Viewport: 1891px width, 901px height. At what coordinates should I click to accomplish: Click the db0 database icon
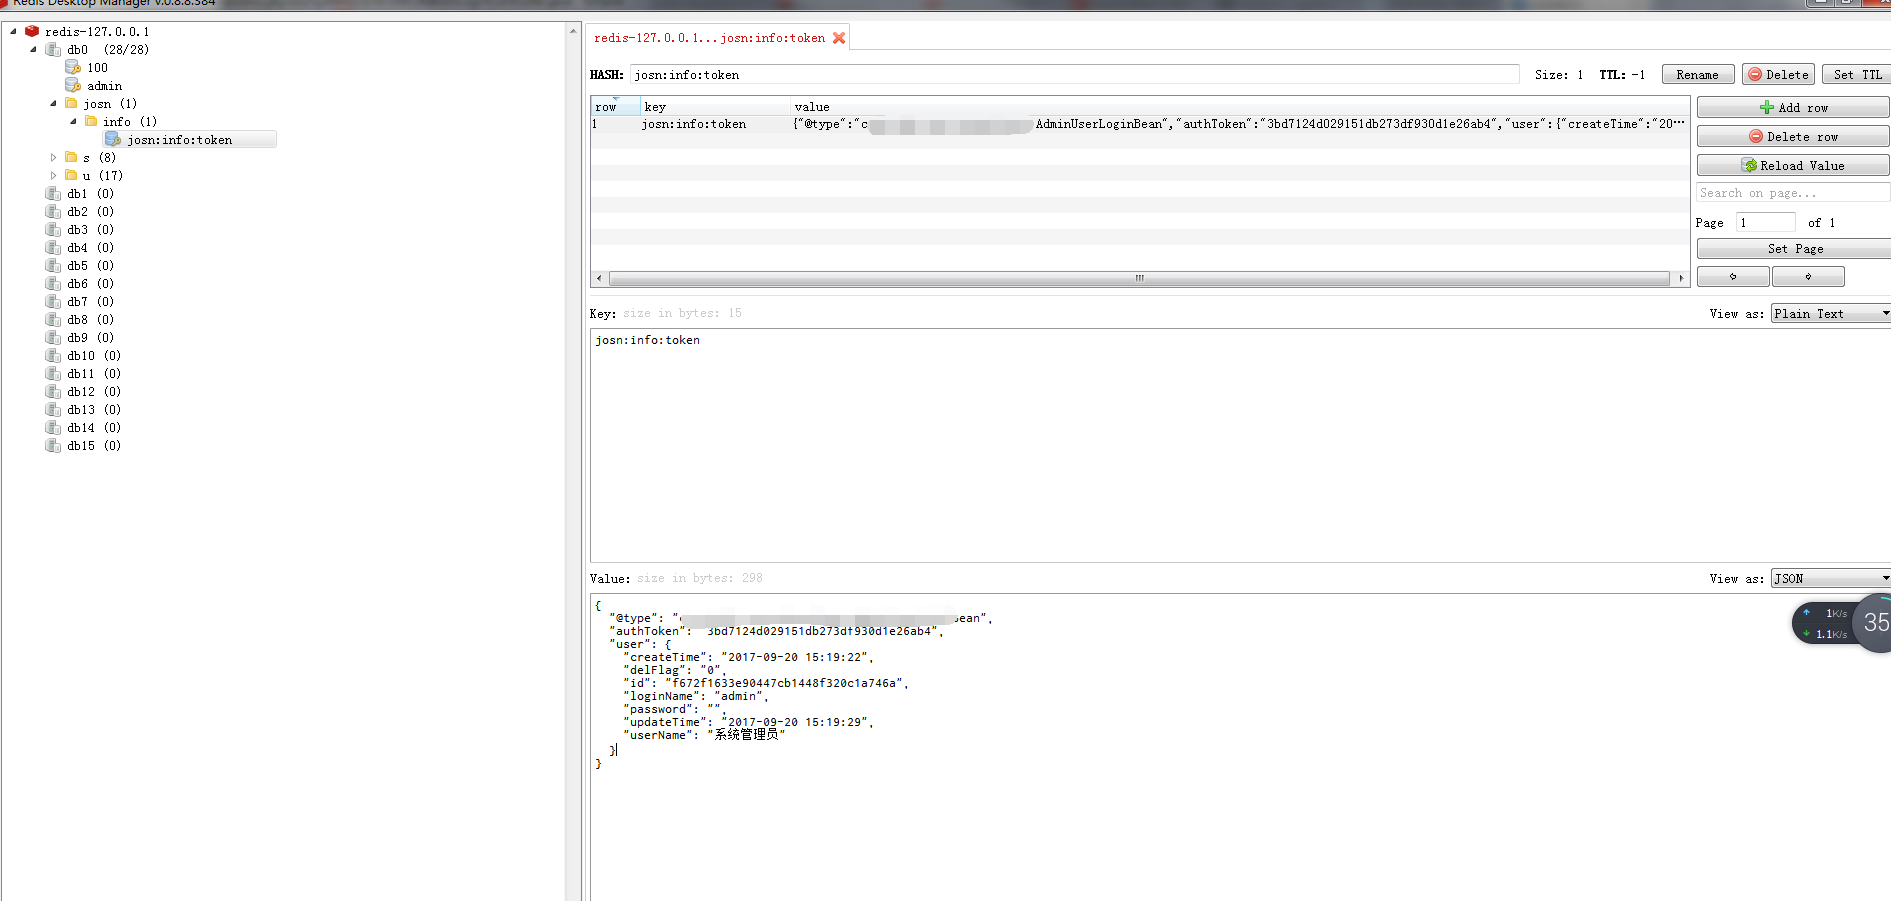point(53,49)
